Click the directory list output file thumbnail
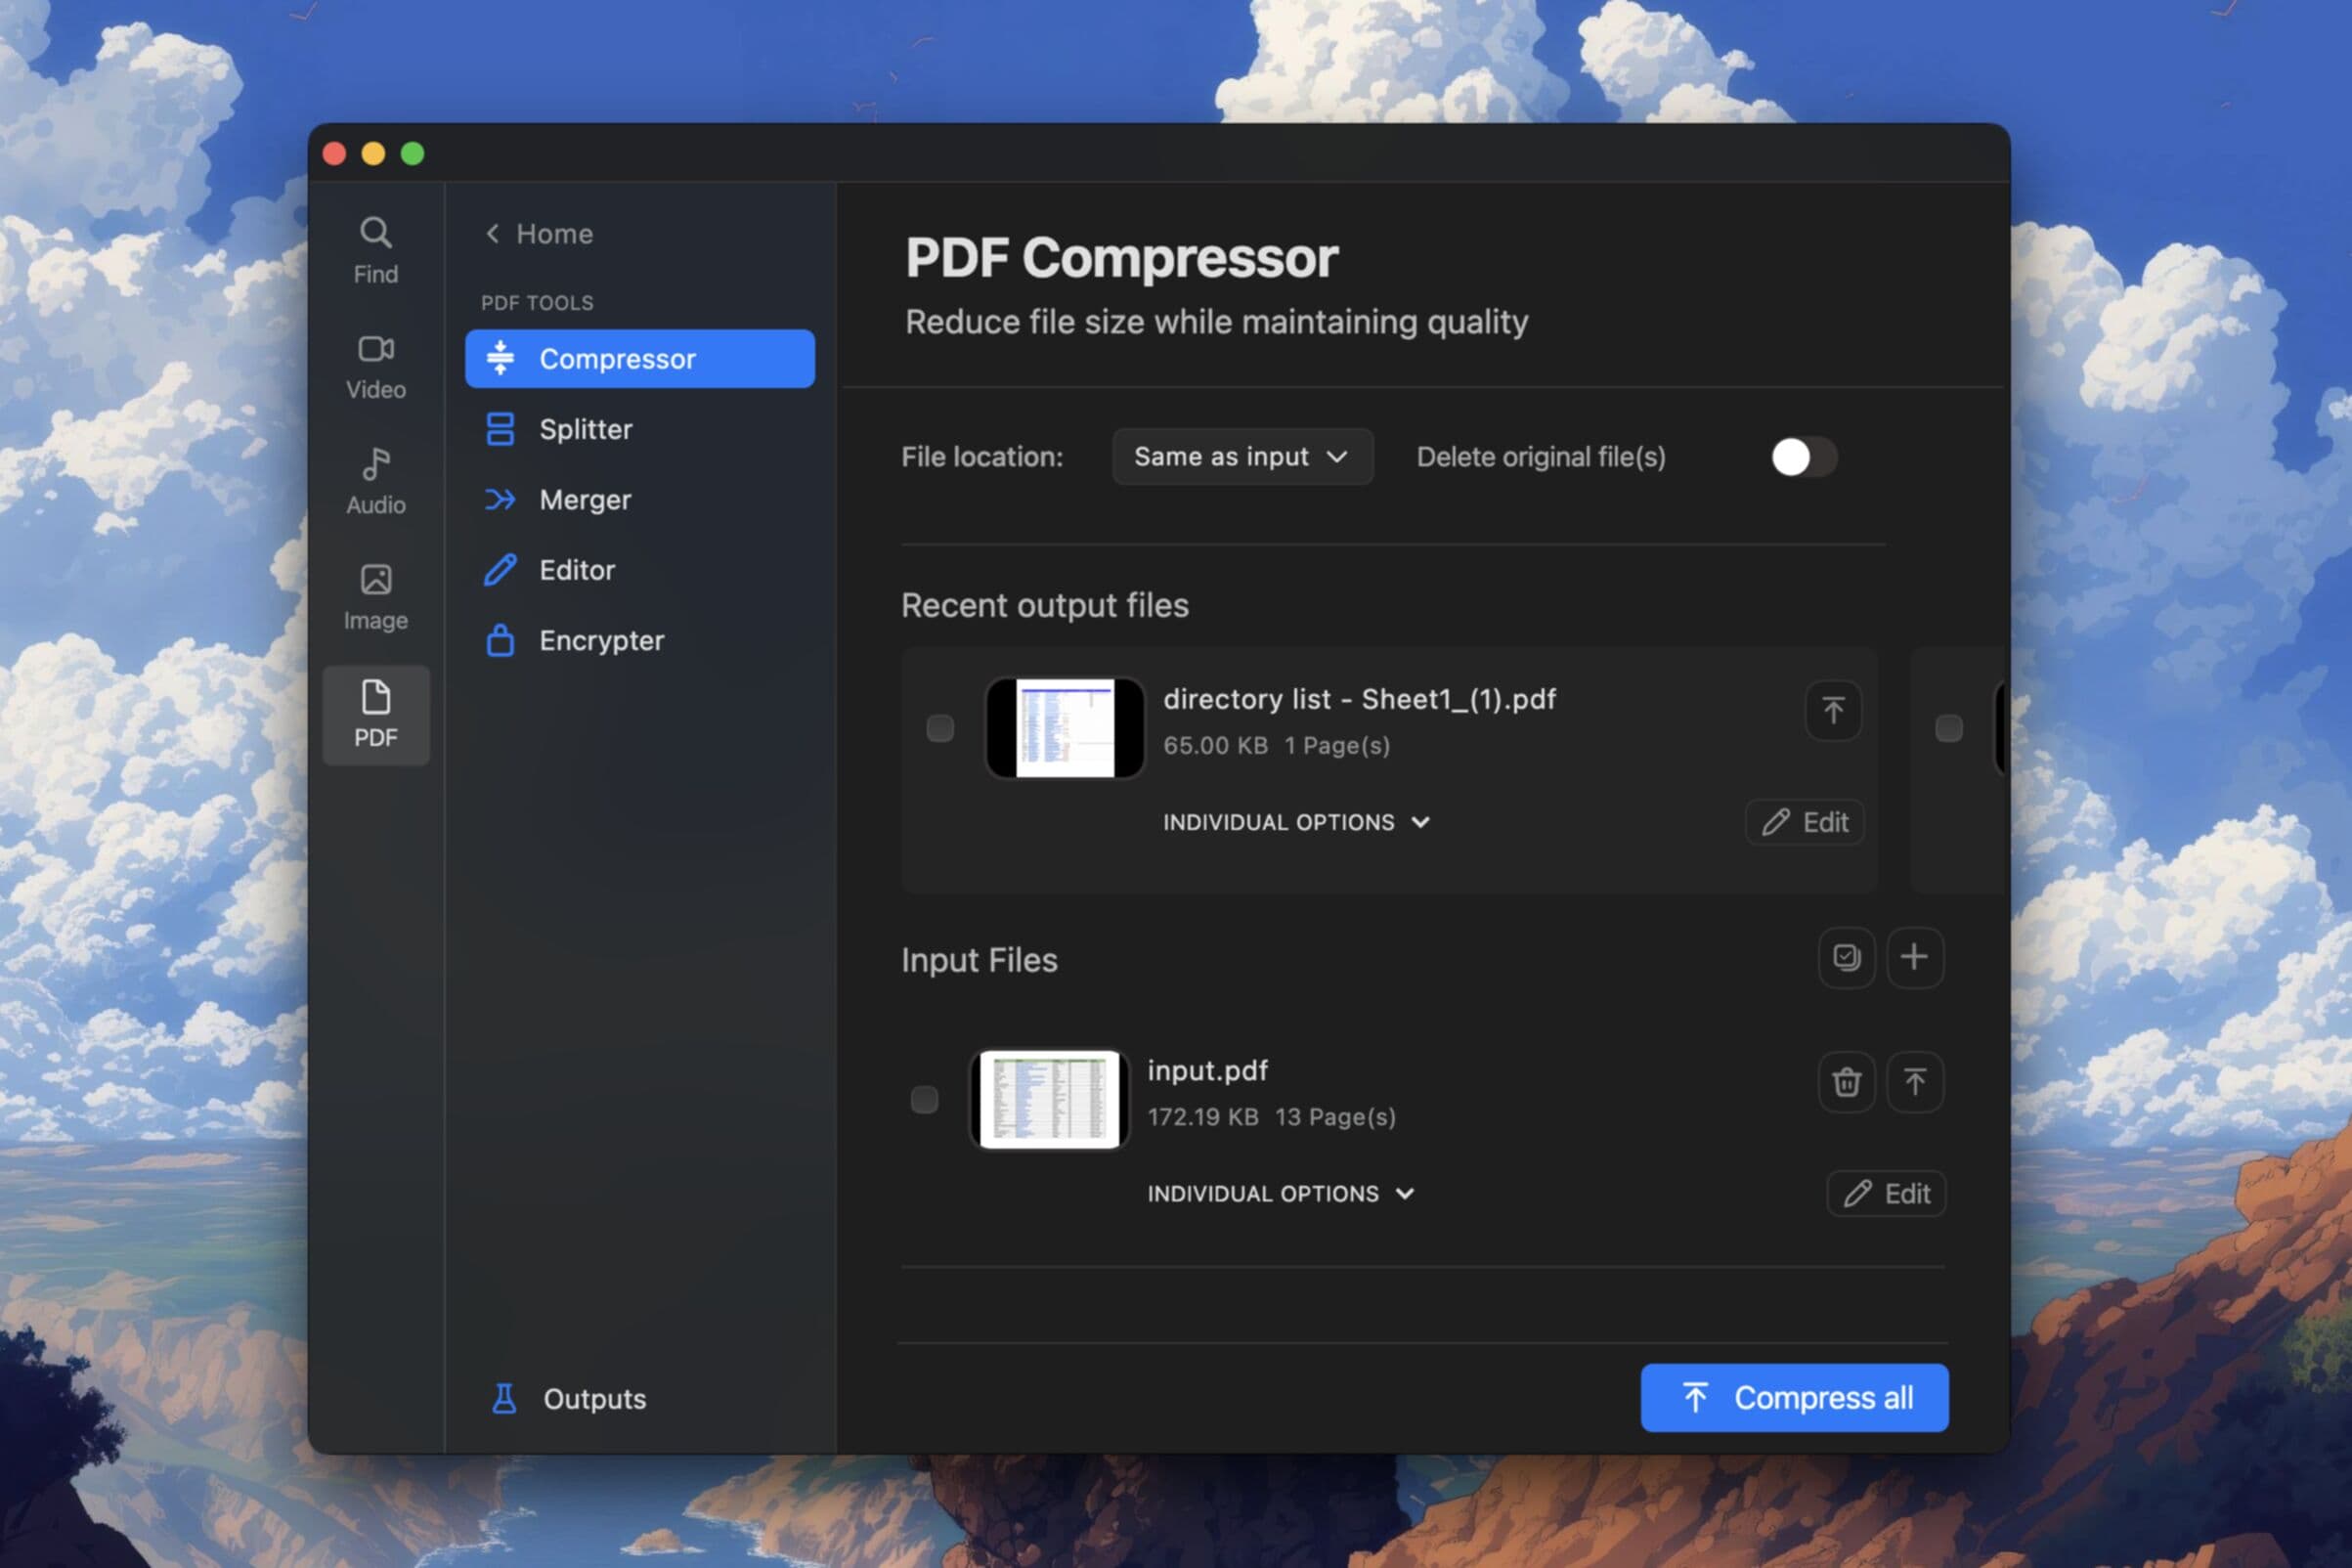This screenshot has width=2352, height=1568. pos(1065,728)
